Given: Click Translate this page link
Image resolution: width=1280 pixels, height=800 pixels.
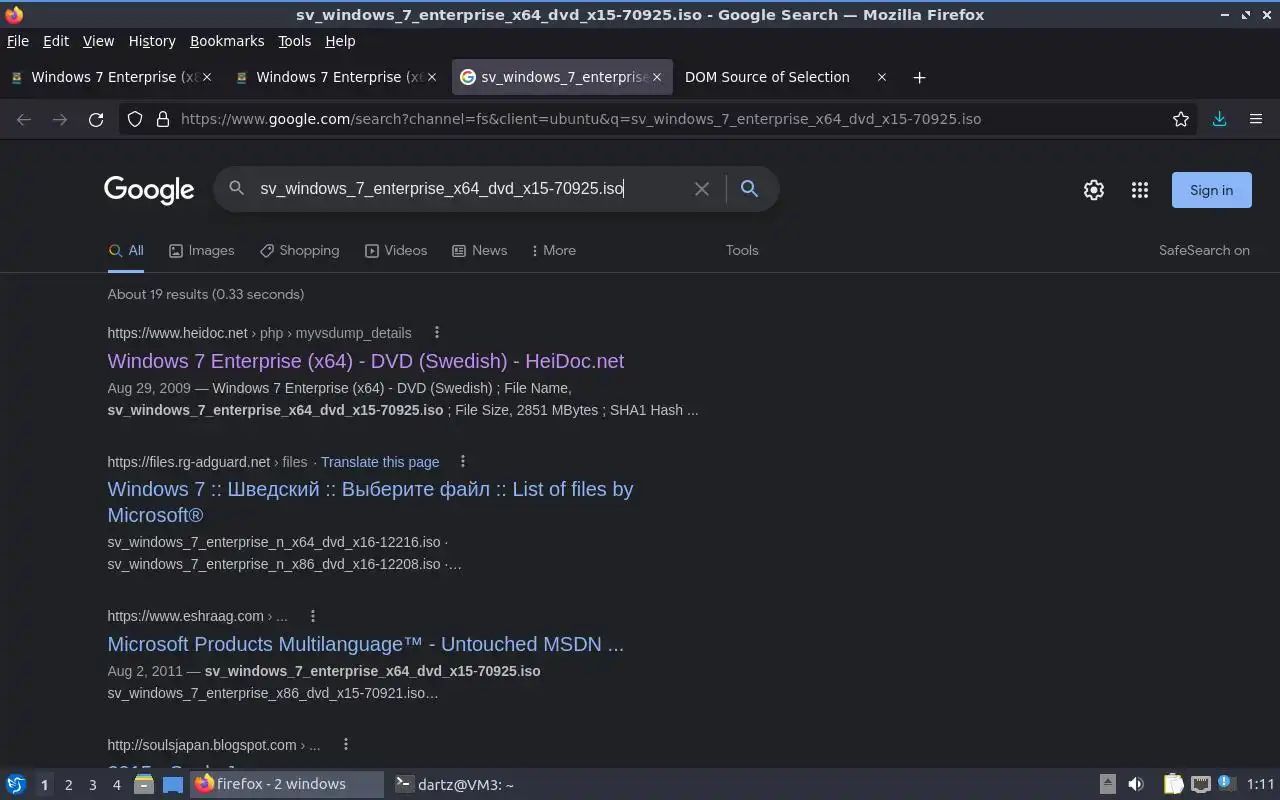Looking at the screenshot, I should point(380,462).
